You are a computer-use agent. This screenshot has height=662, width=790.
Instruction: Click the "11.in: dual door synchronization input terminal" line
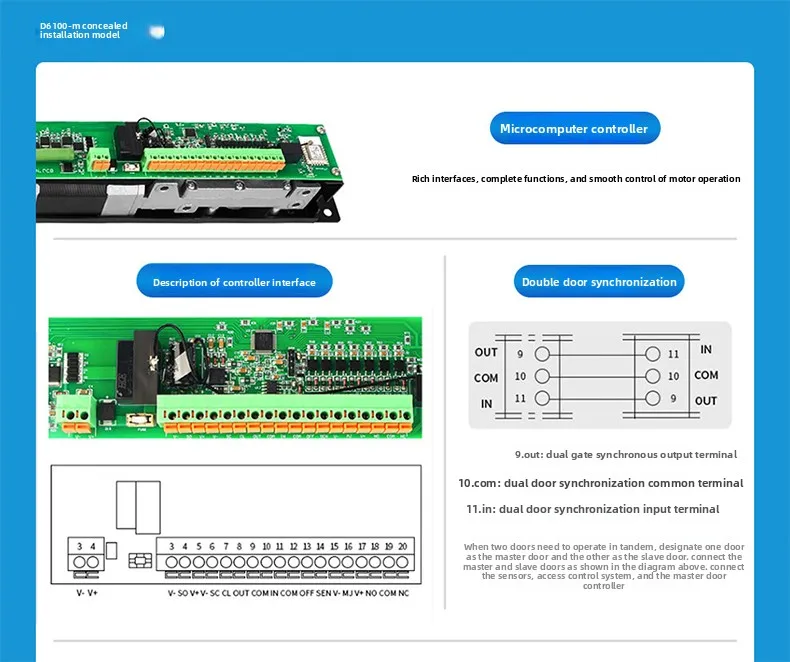tap(592, 509)
